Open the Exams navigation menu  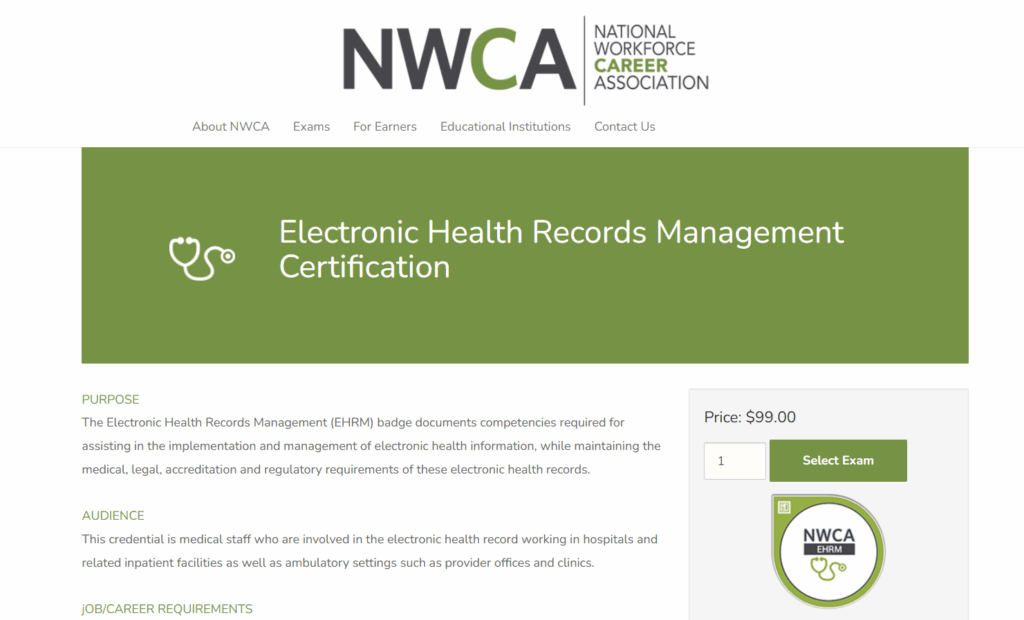(311, 126)
